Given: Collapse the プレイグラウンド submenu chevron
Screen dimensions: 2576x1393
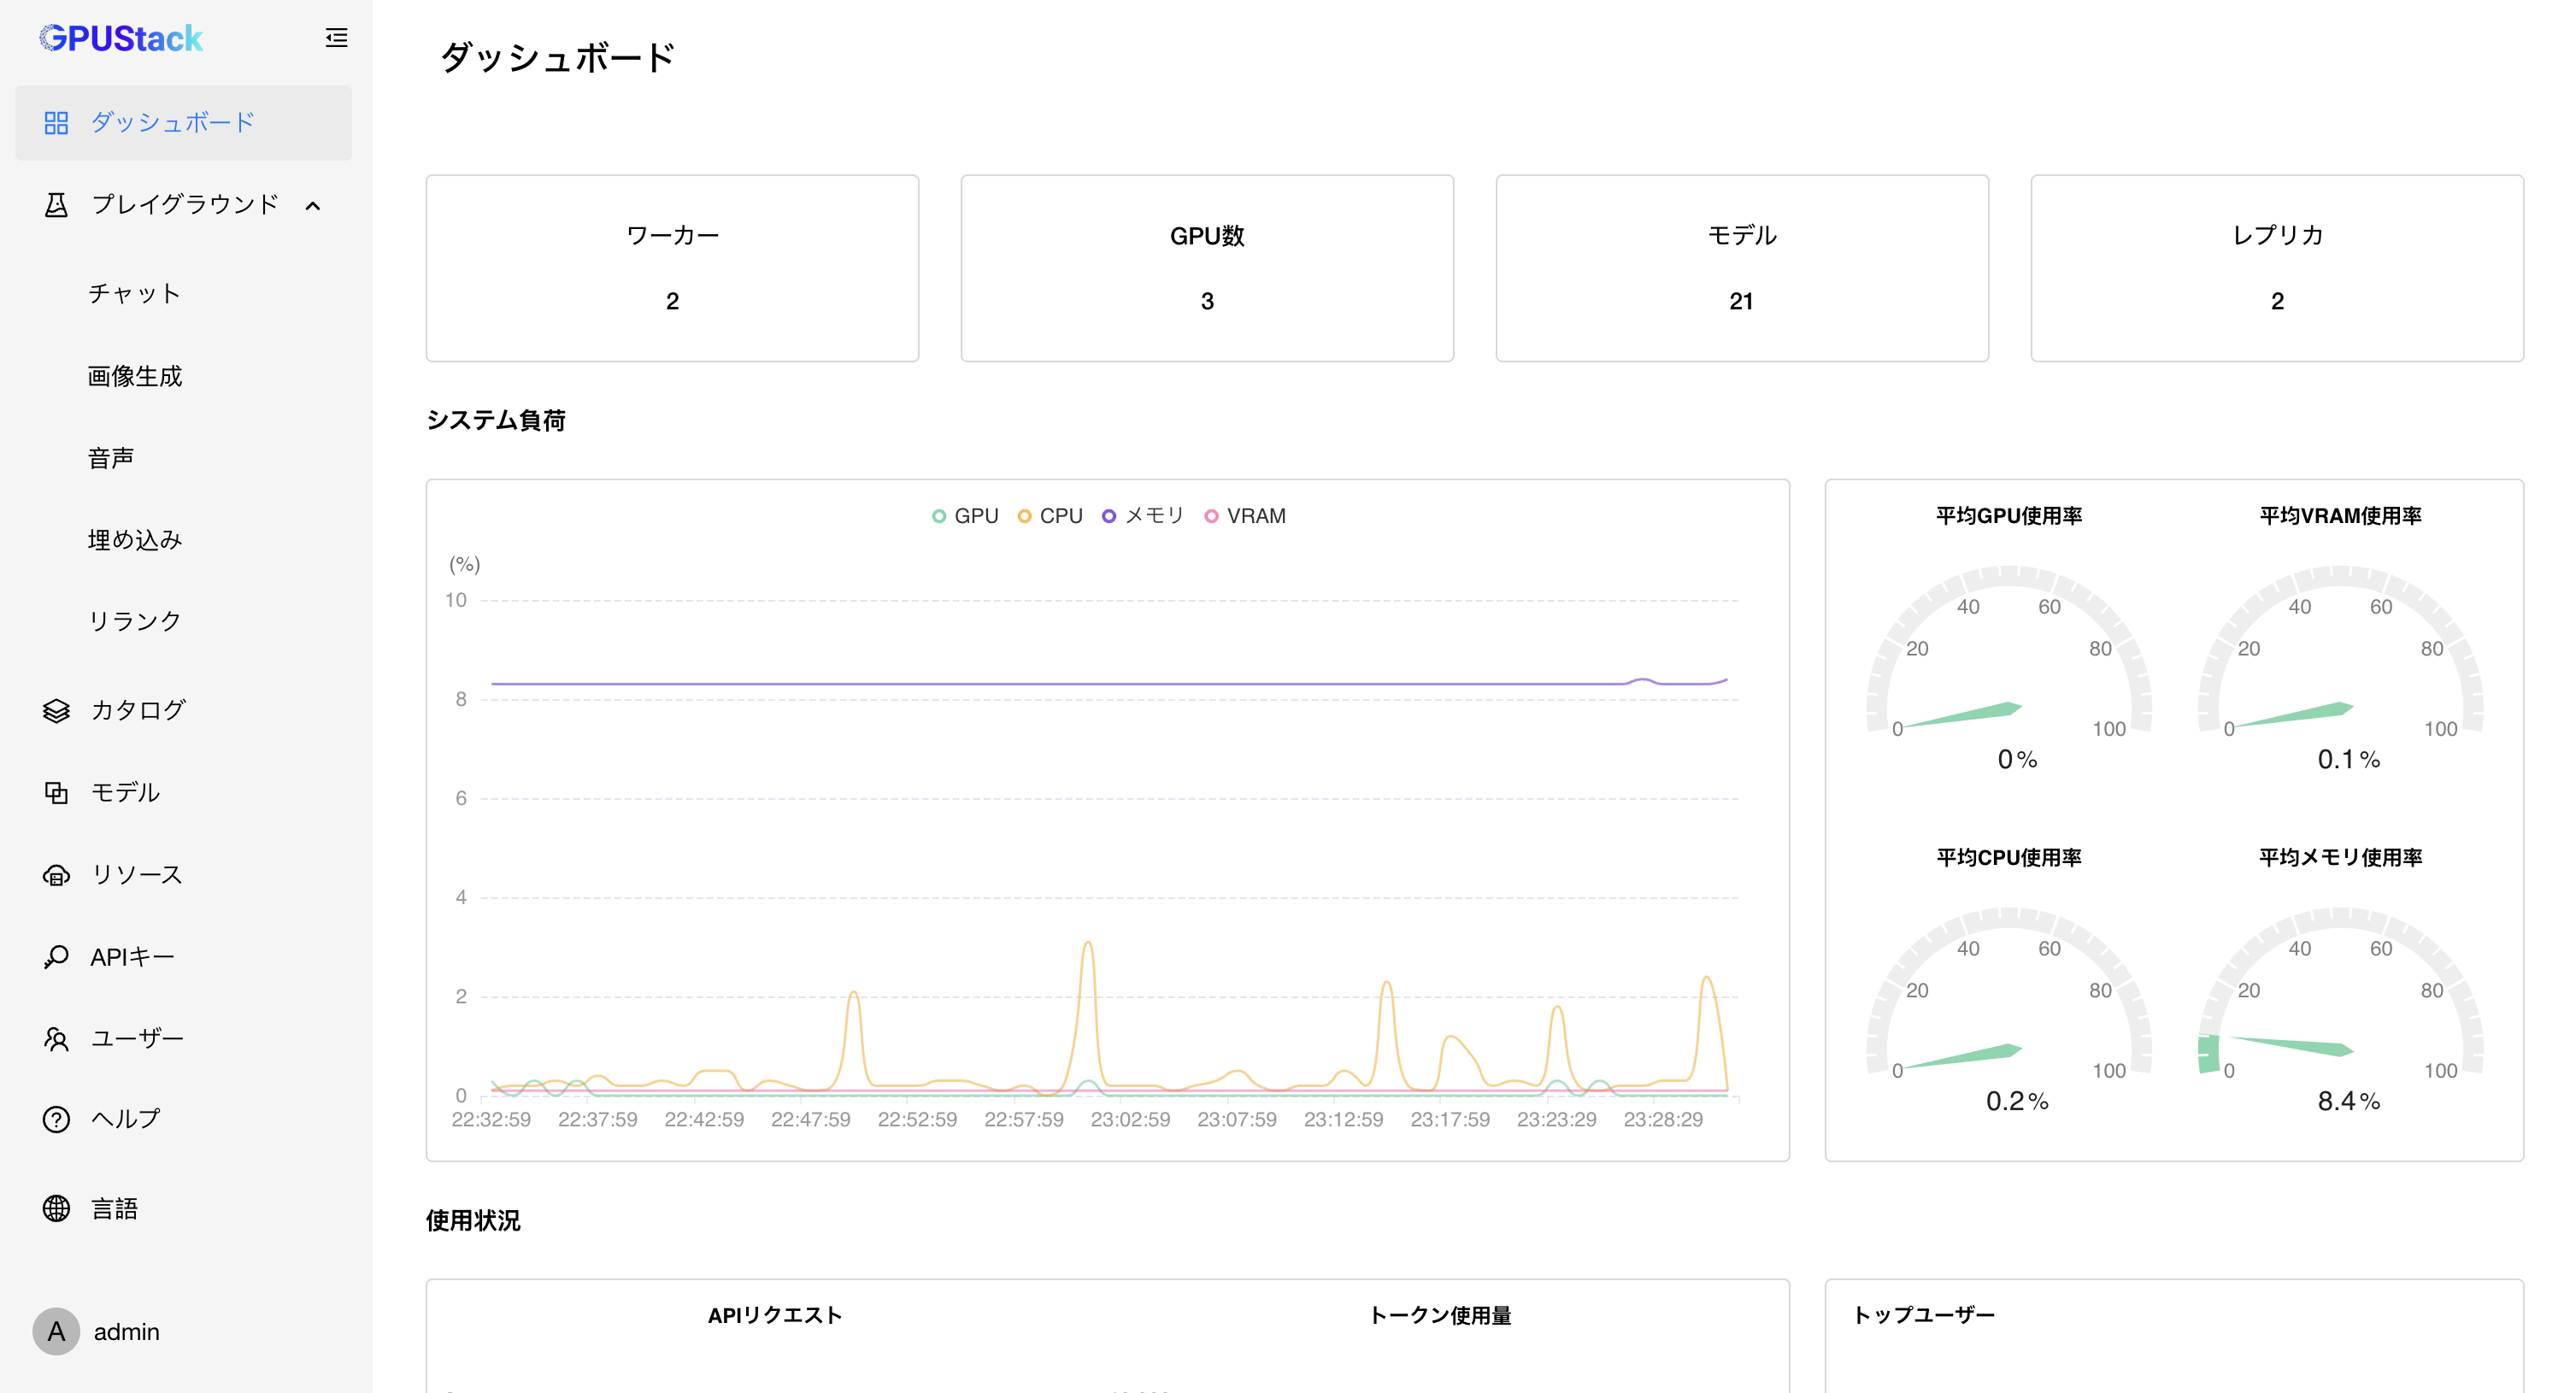Looking at the screenshot, I should pyautogui.click(x=313, y=206).
